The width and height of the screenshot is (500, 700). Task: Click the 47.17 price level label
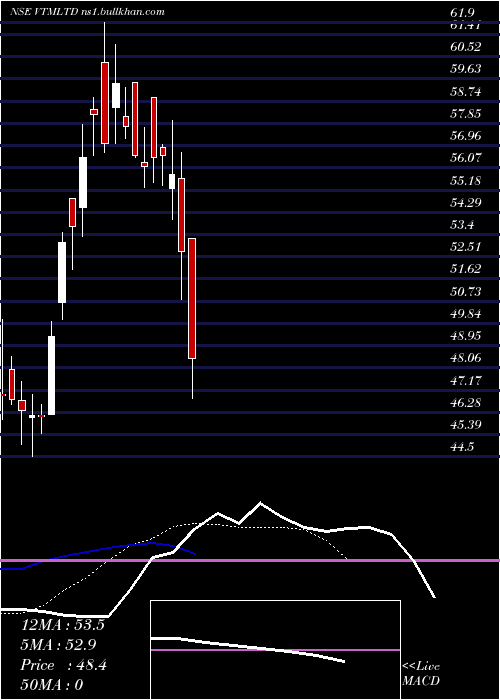[x=466, y=381]
